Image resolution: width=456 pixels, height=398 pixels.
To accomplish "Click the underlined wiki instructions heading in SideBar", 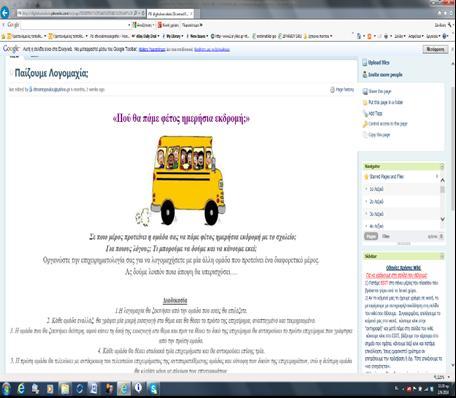I will 403,268.
